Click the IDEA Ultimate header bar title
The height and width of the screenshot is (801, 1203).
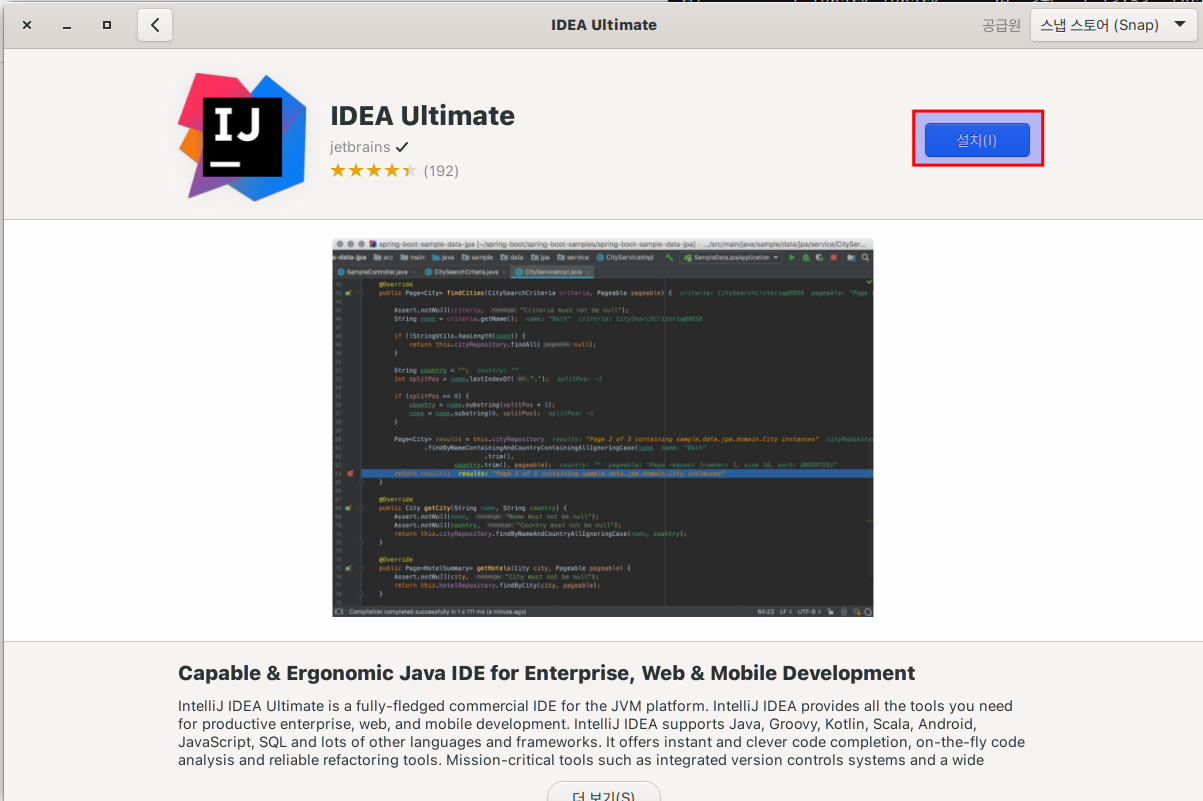point(604,25)
